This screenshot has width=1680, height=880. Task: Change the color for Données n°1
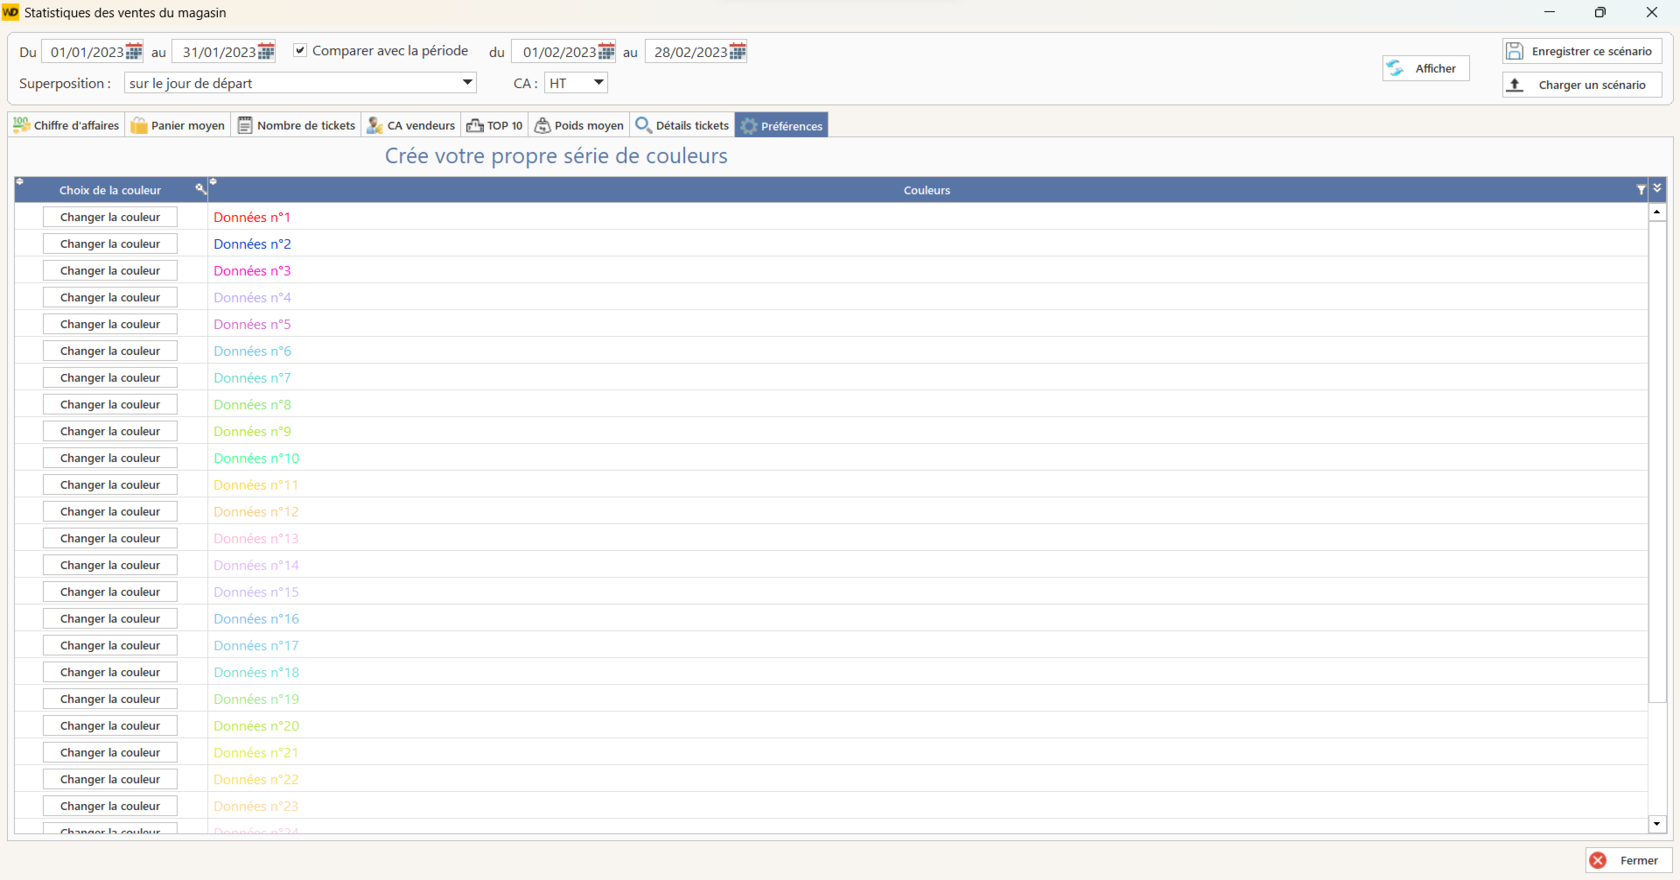coord(110,217)
